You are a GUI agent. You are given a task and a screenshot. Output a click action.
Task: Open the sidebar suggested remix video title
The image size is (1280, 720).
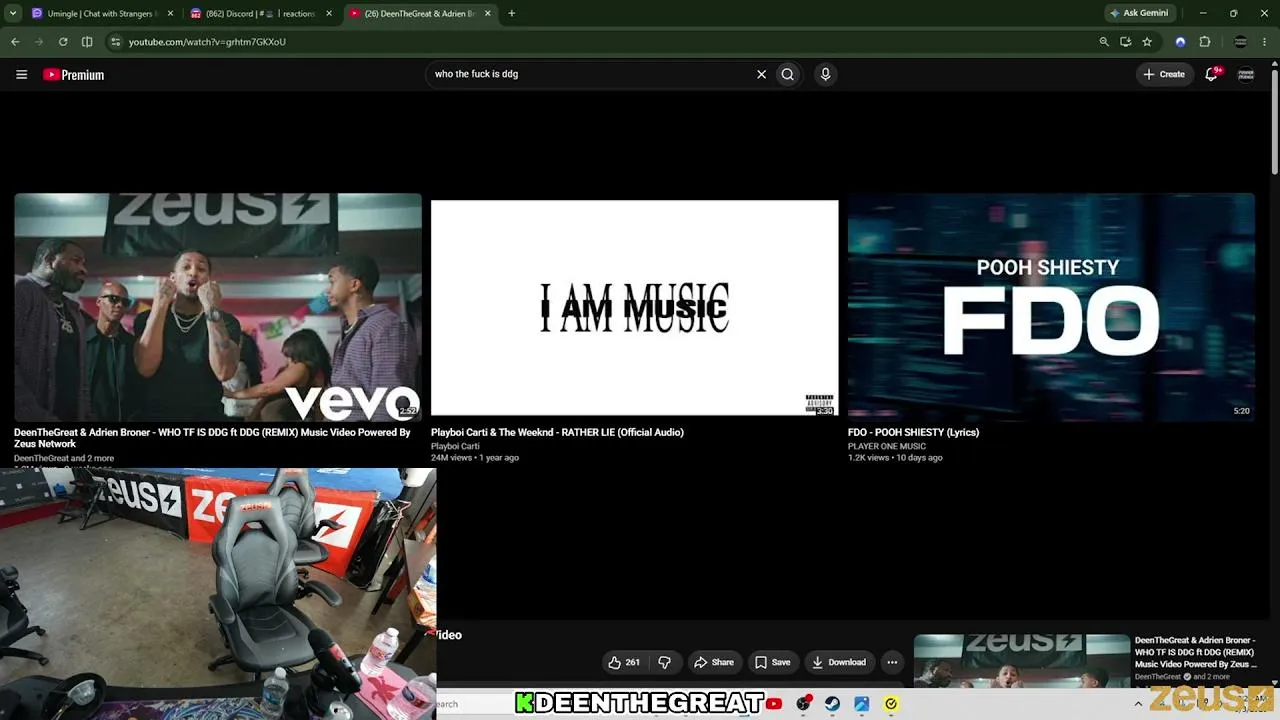pyautogui.click(x=1196, y=652)
